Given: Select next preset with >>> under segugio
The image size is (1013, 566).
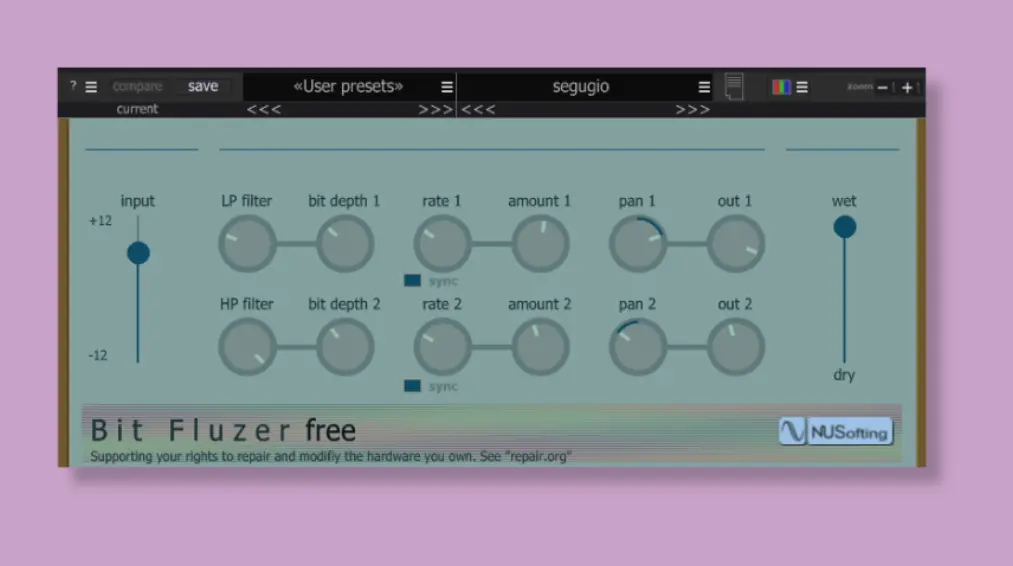Looking at the screenshot, I should click(x=693, y=110).
